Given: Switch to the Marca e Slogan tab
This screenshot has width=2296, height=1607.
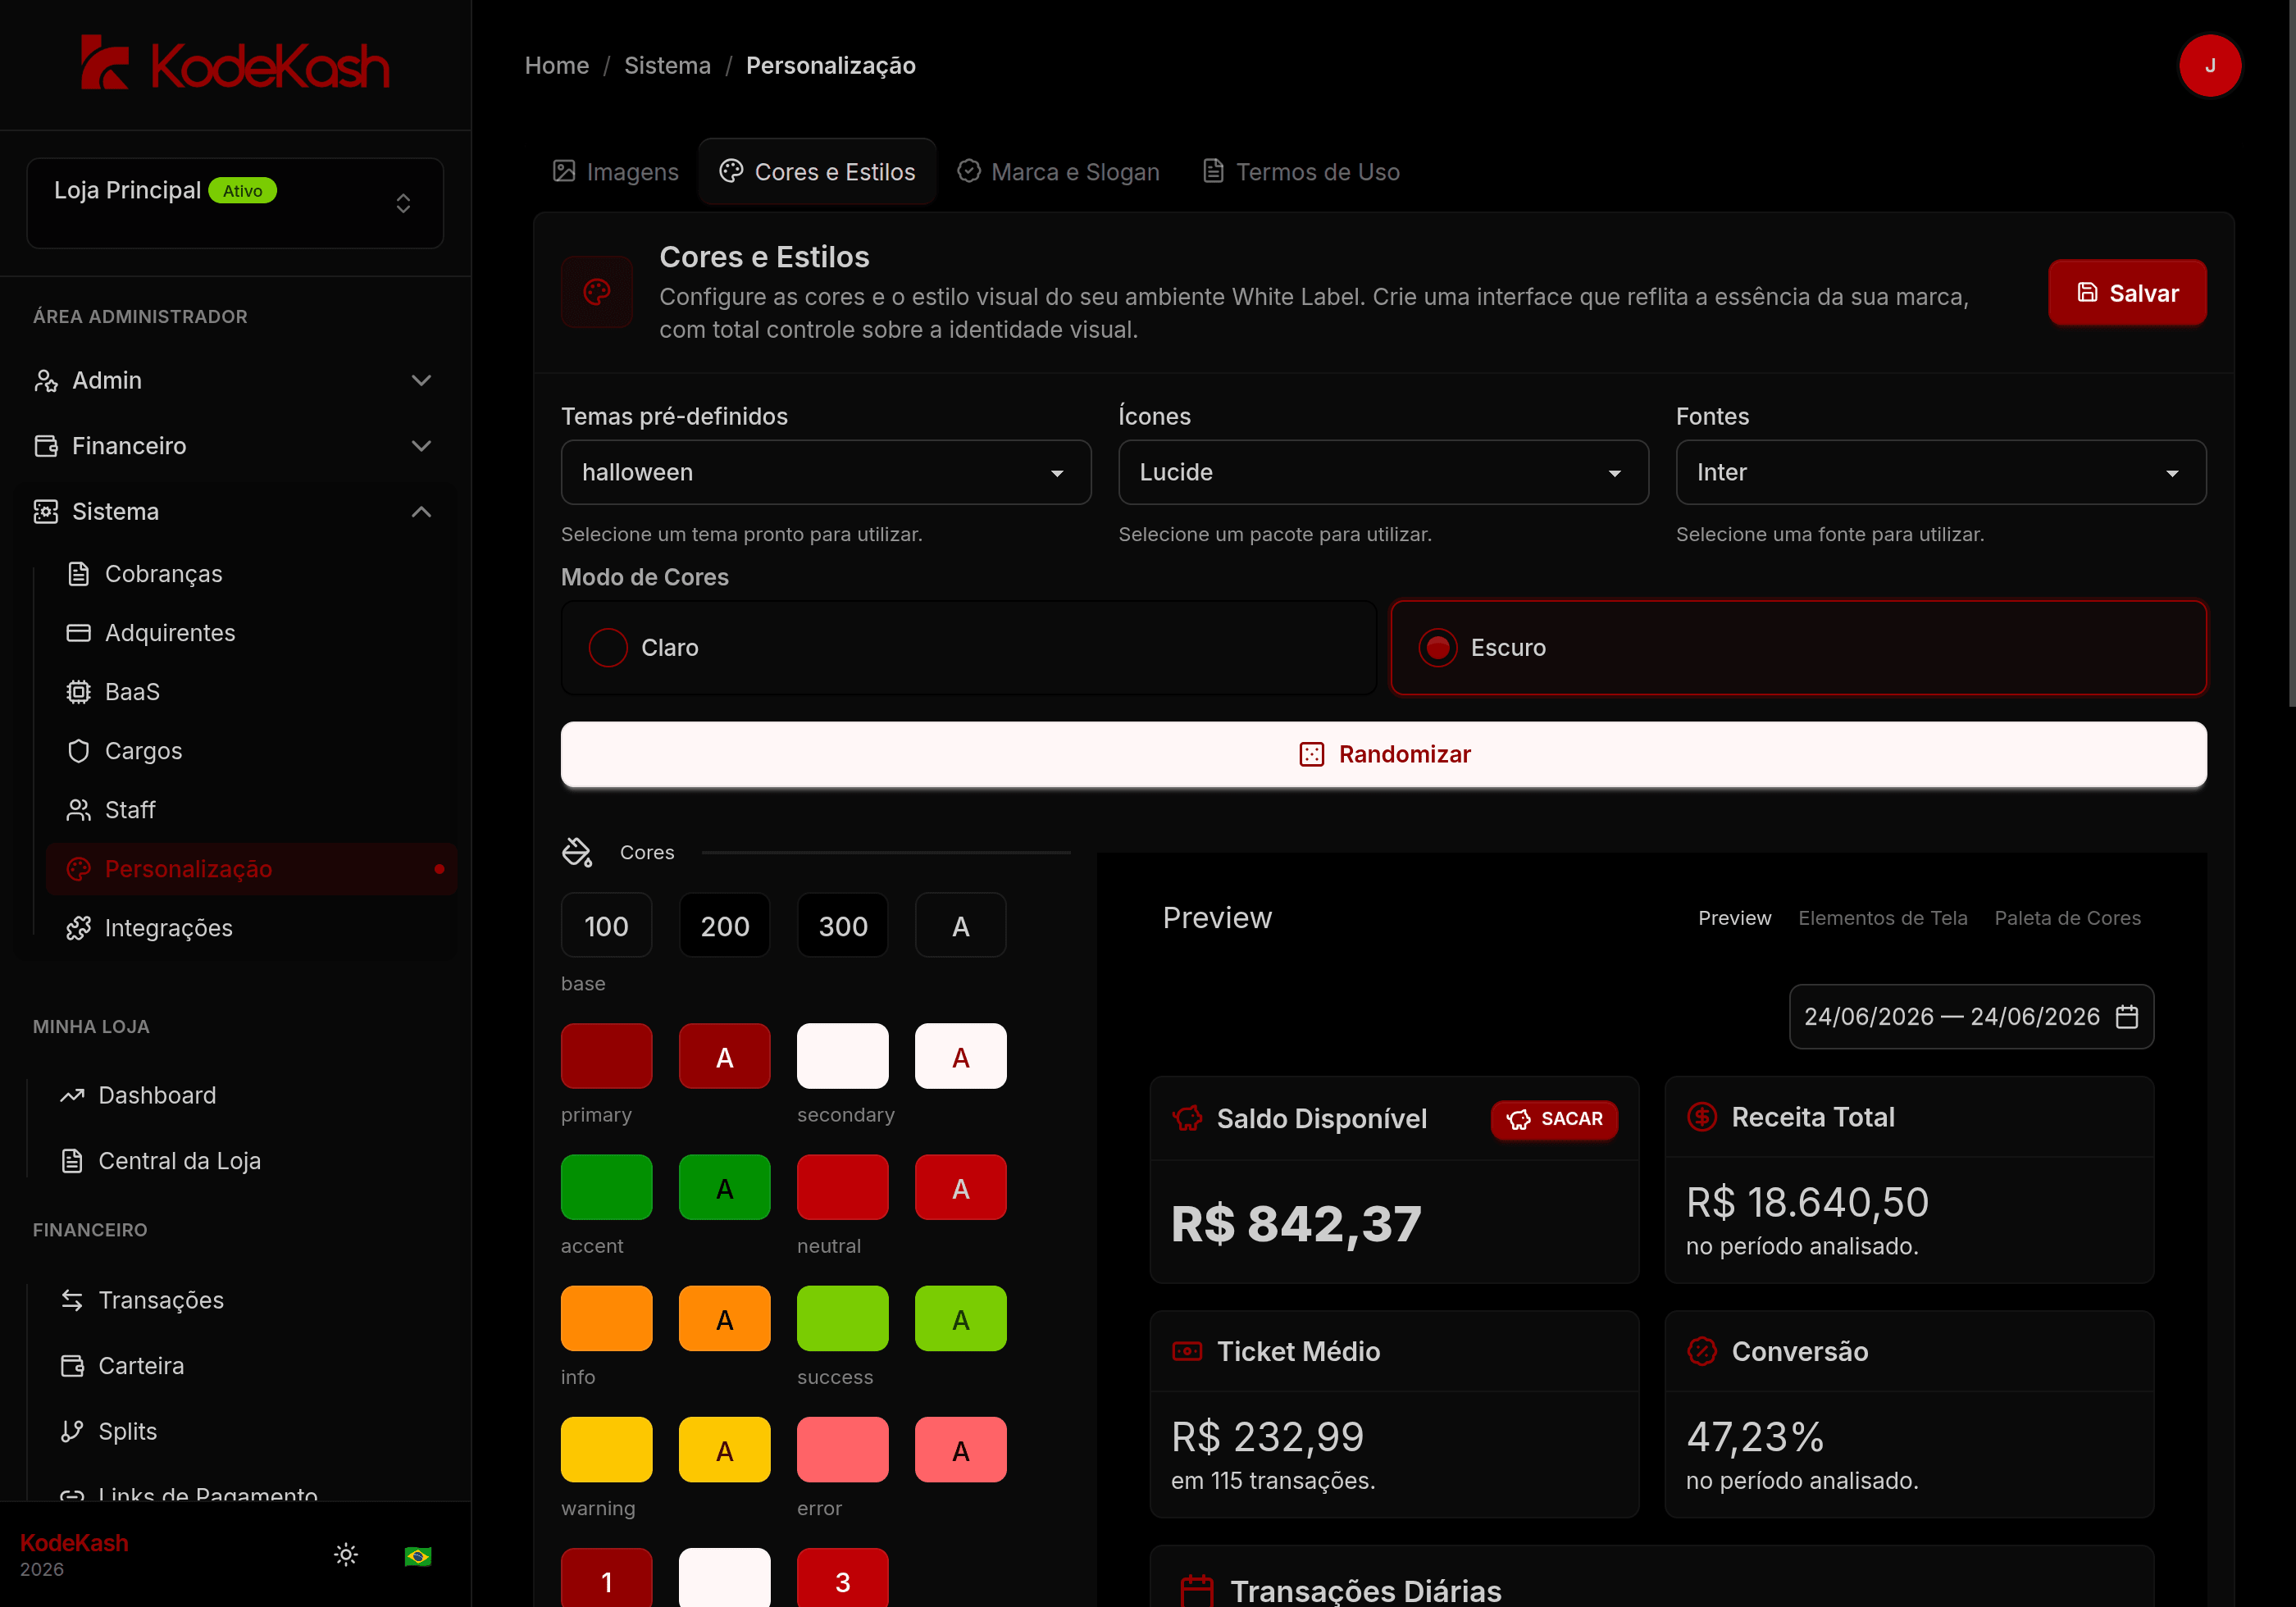Looking at the screenshot, I should [1059, 172].
